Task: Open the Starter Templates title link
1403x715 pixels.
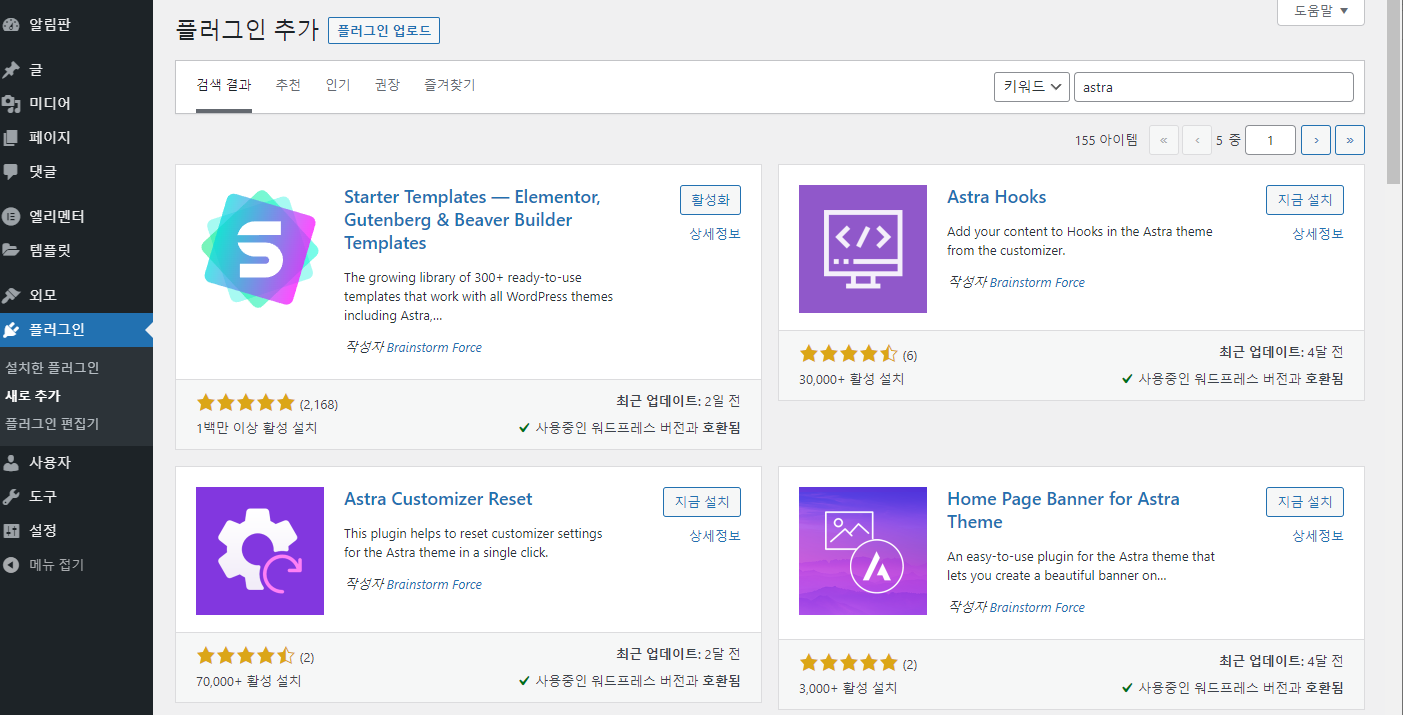Action: coord(472,220)
